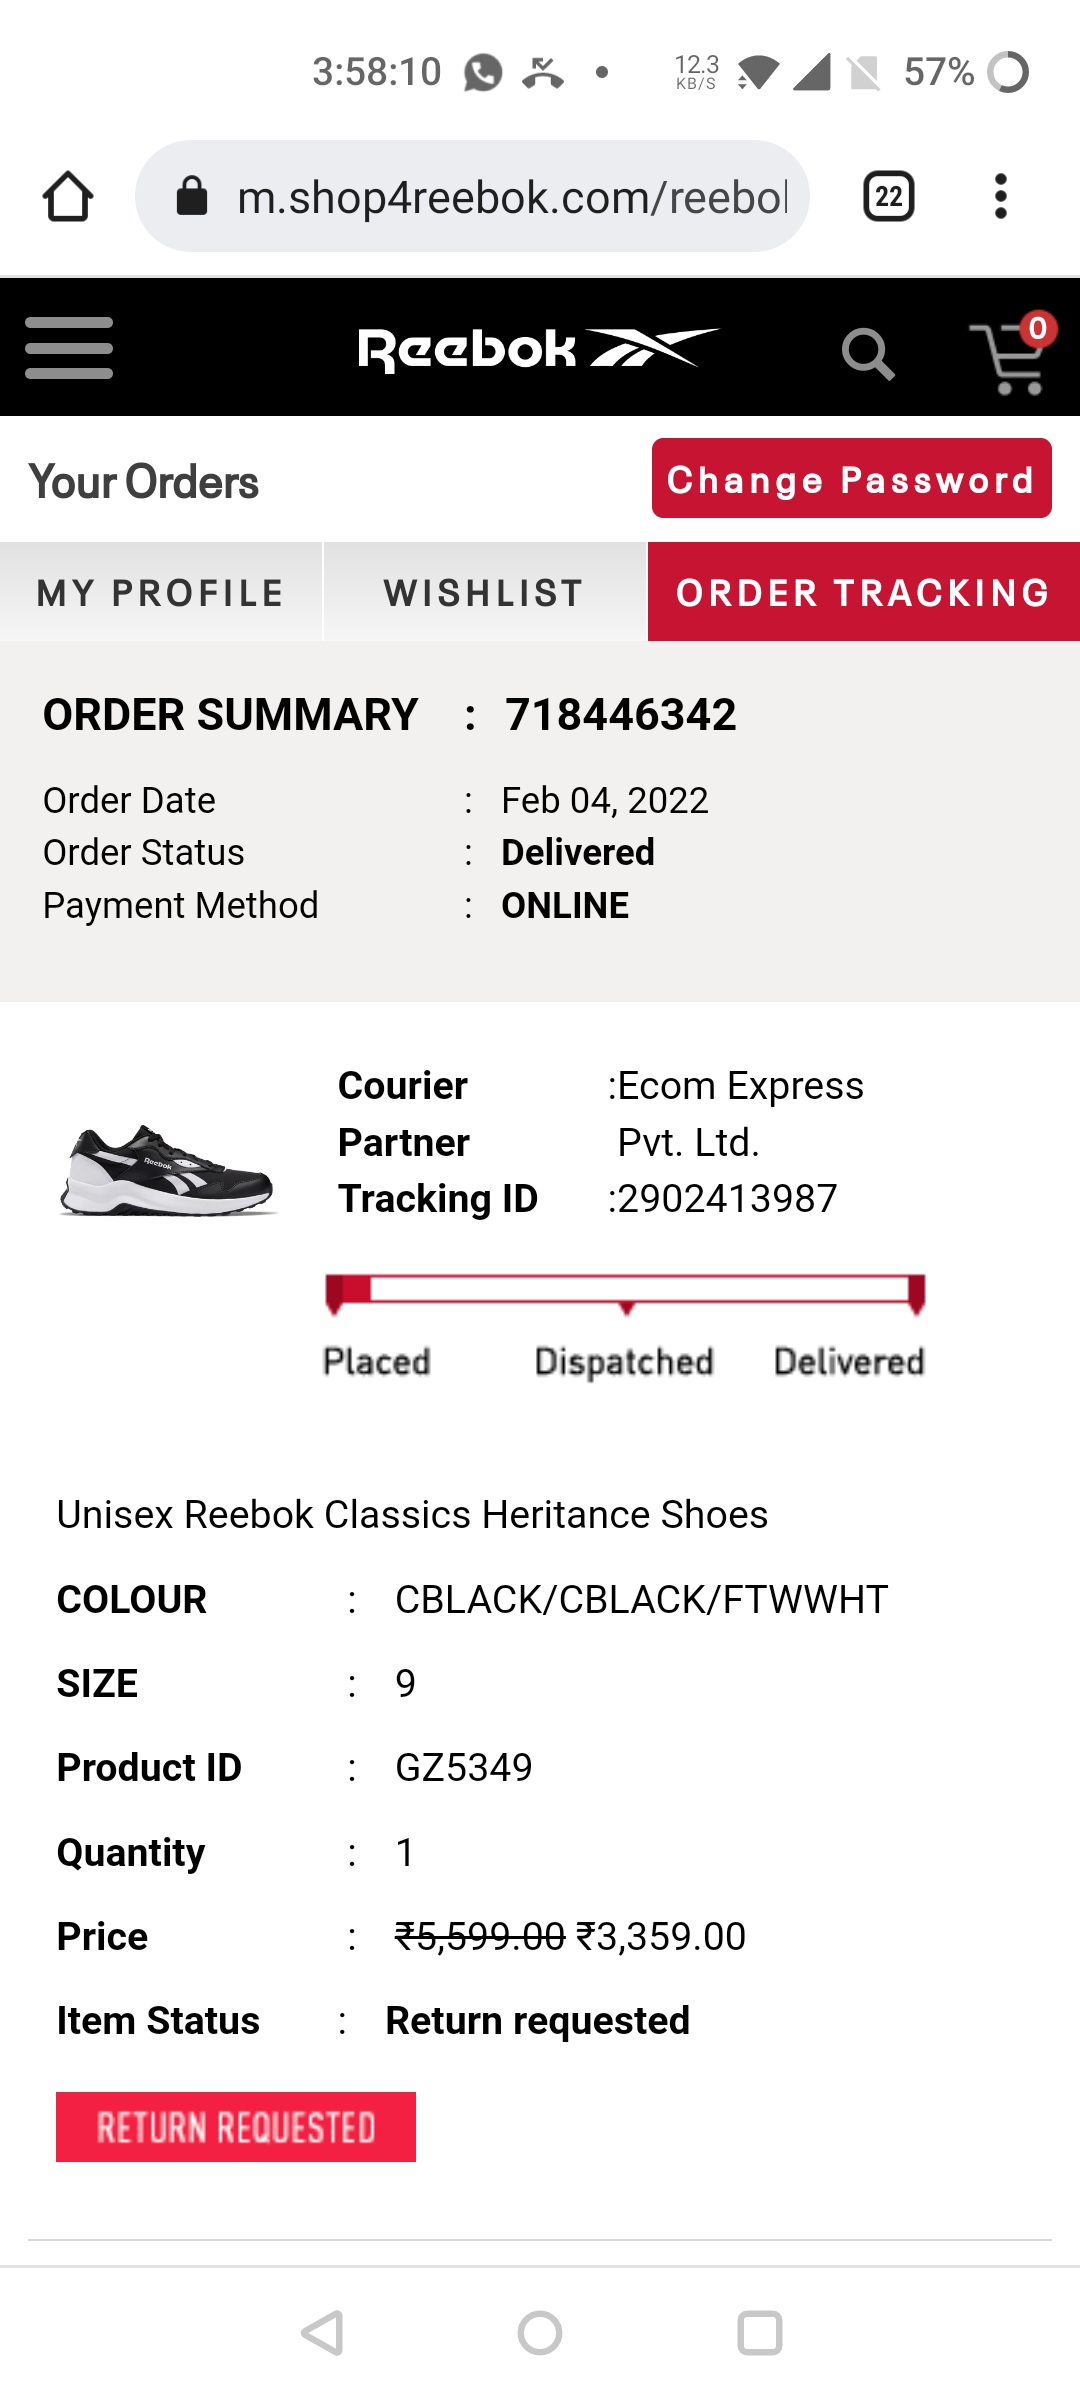Click the Delivered marker on the progress bar
The width and height of the screenshot is (1080, 2400).
point(915,1290)
